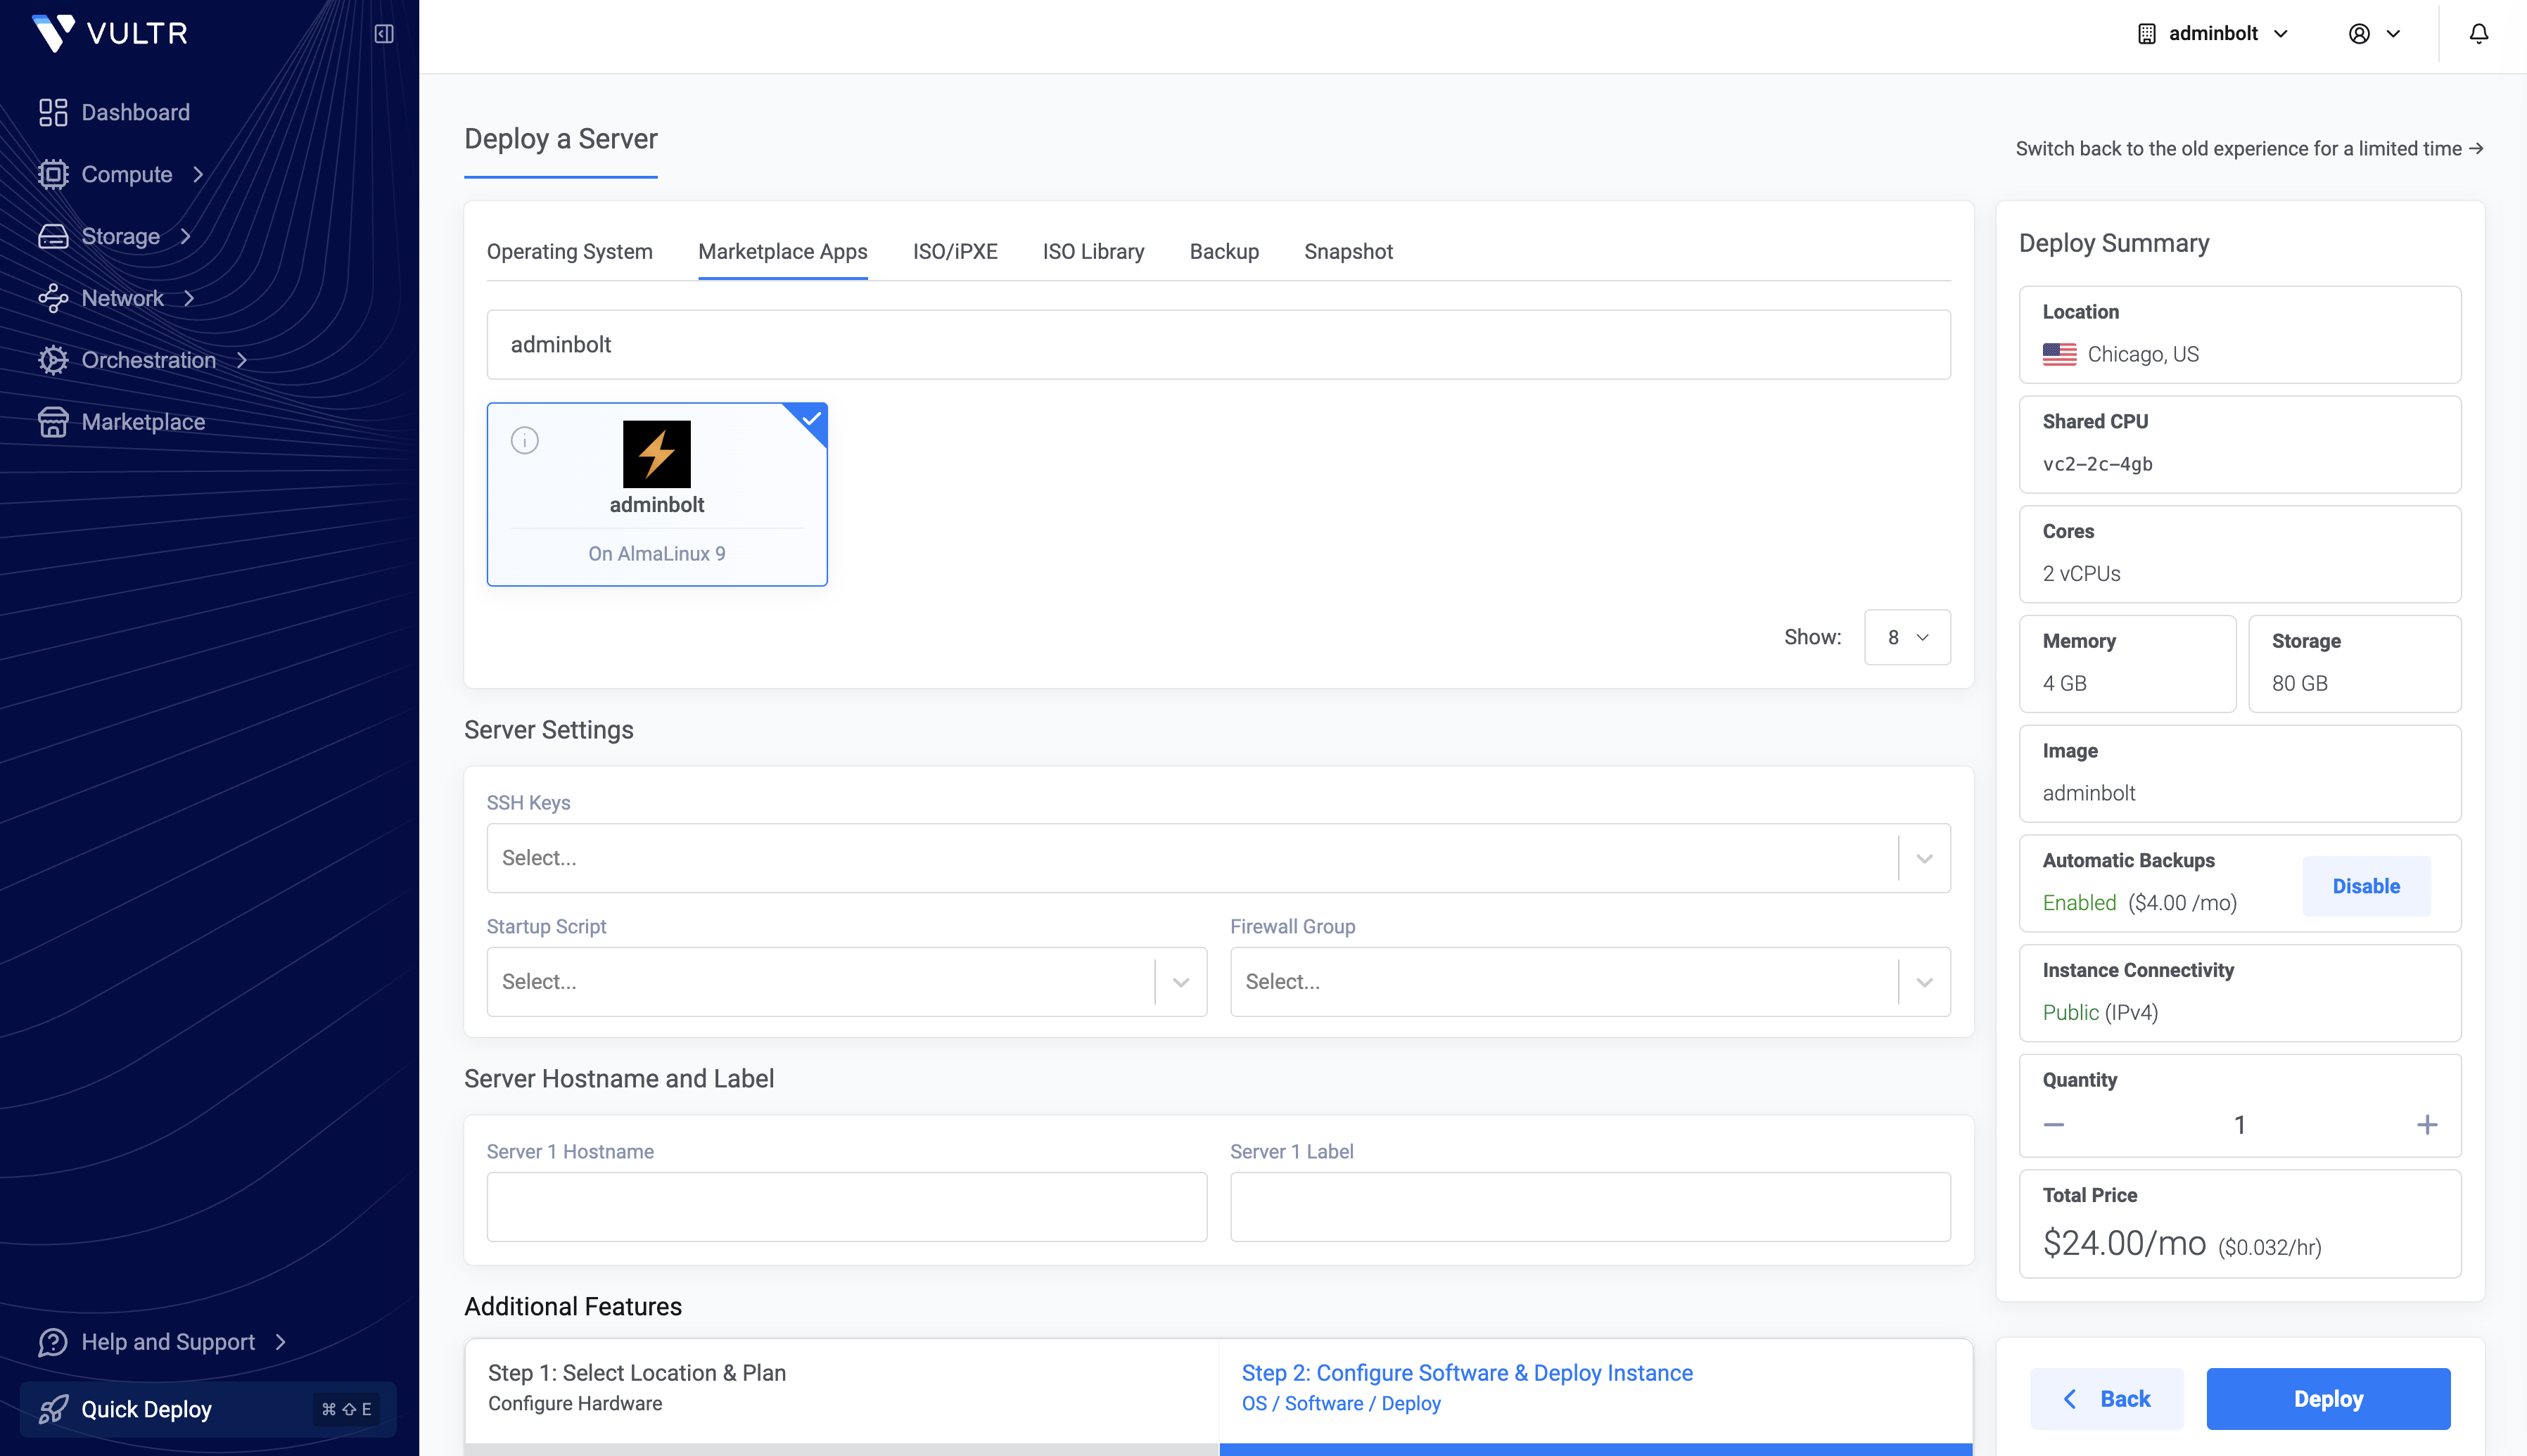Open Marketplace in the sidebar

143,422
